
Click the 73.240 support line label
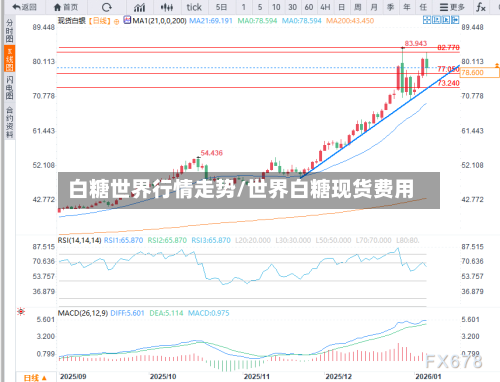448,83
